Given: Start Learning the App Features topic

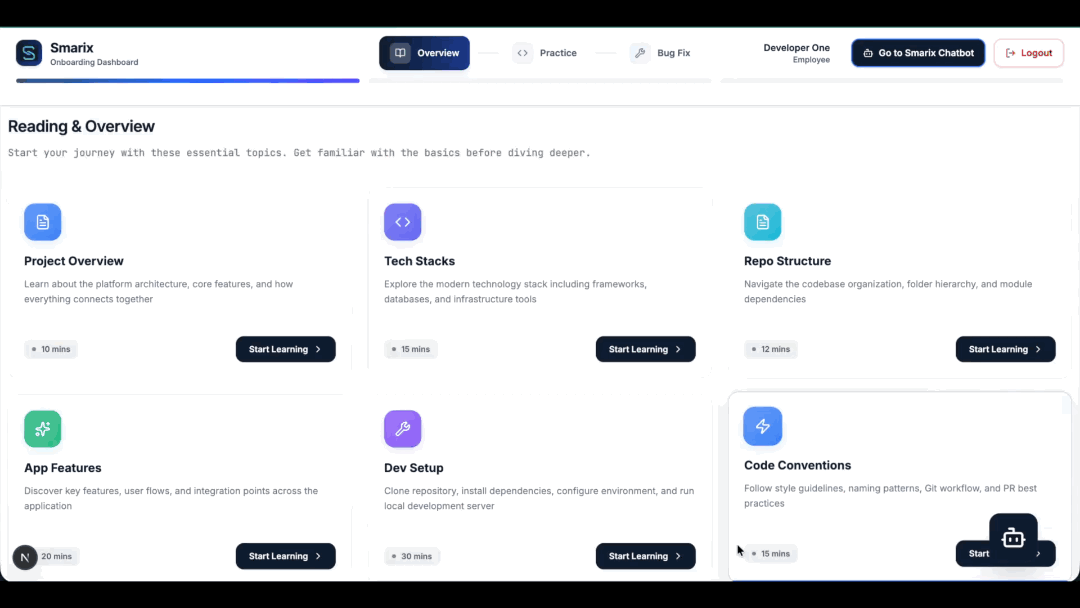Looking at the screenshot, I should coord(285,556).
